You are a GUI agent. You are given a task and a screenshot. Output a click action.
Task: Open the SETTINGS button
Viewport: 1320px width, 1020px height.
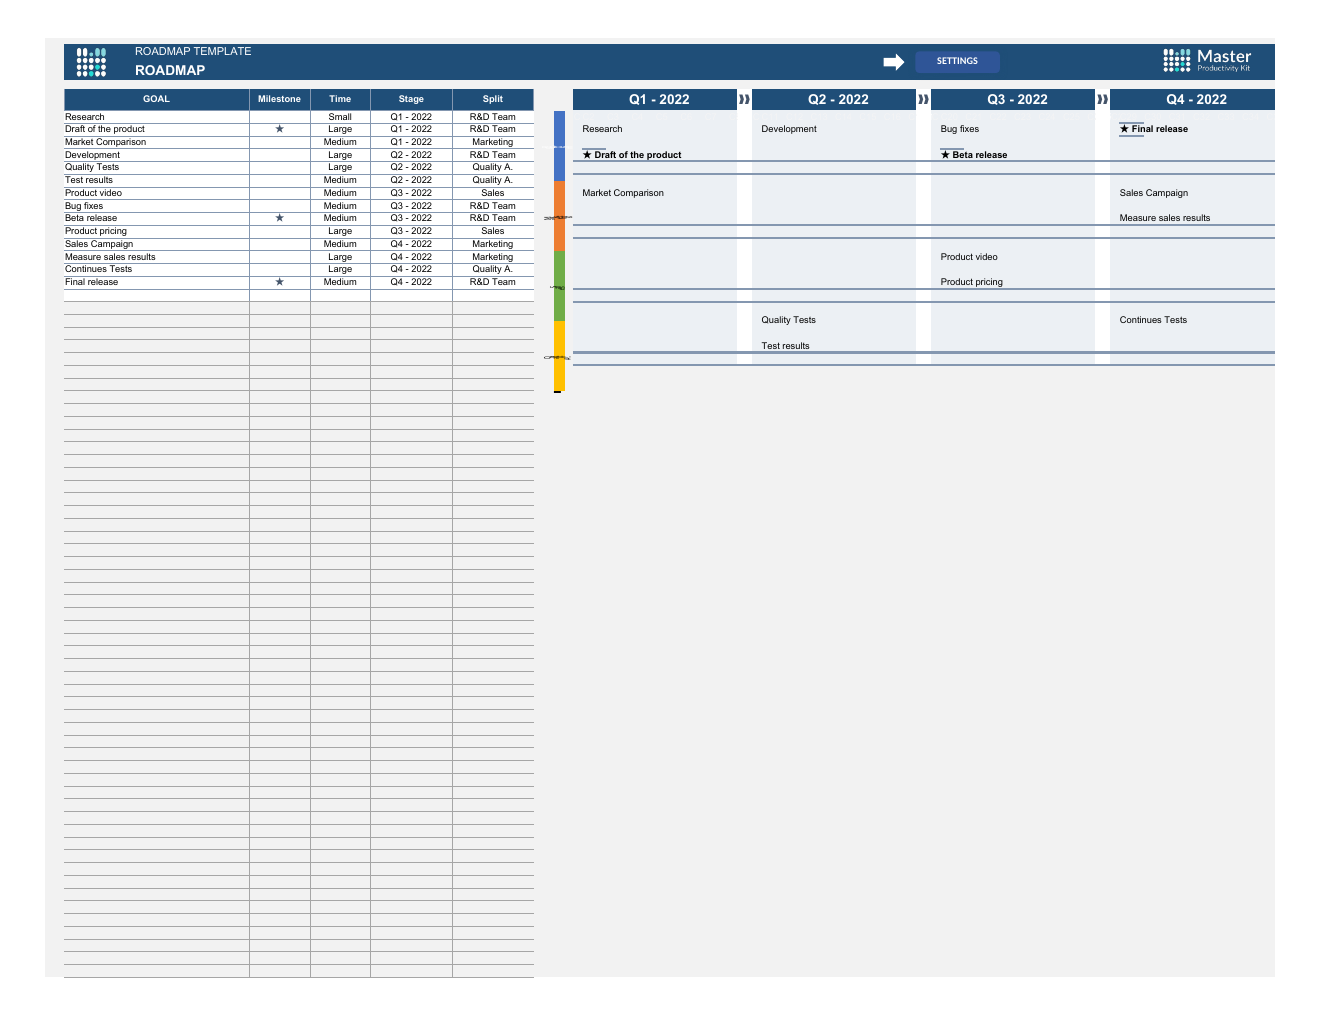click(x=957, y=62)
